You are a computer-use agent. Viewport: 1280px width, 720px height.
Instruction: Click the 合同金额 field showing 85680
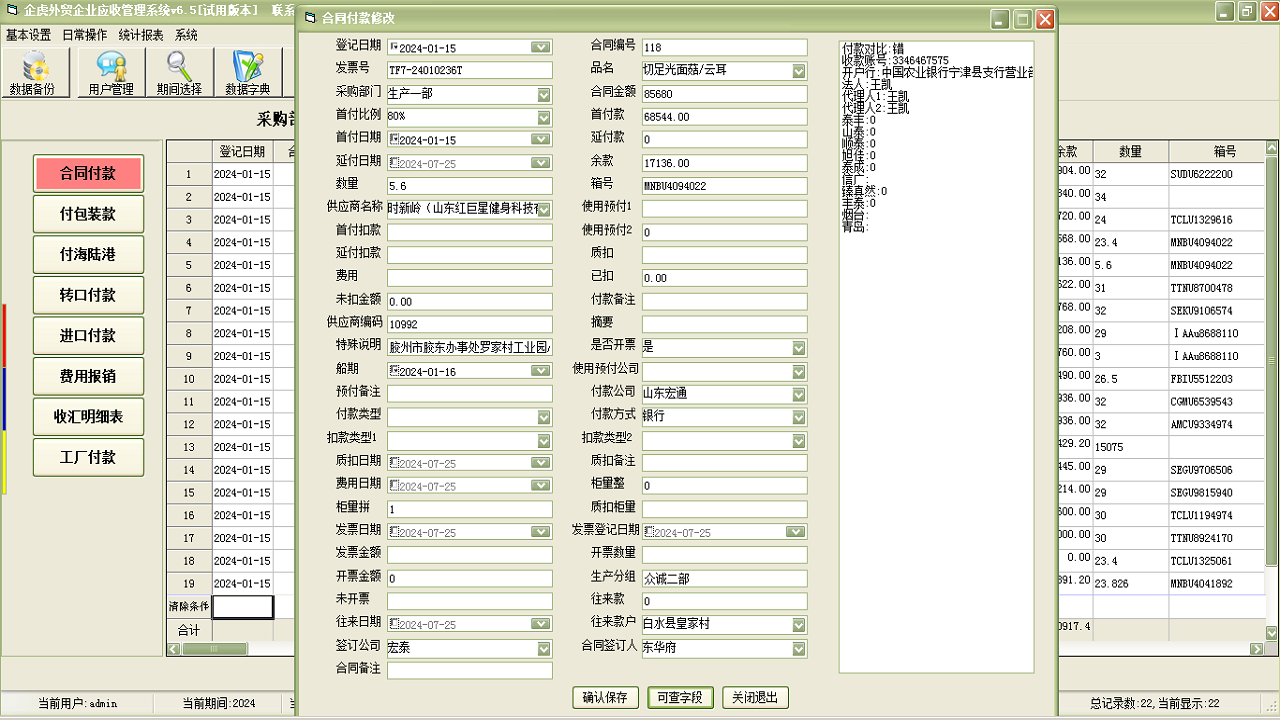coord(724,94)
